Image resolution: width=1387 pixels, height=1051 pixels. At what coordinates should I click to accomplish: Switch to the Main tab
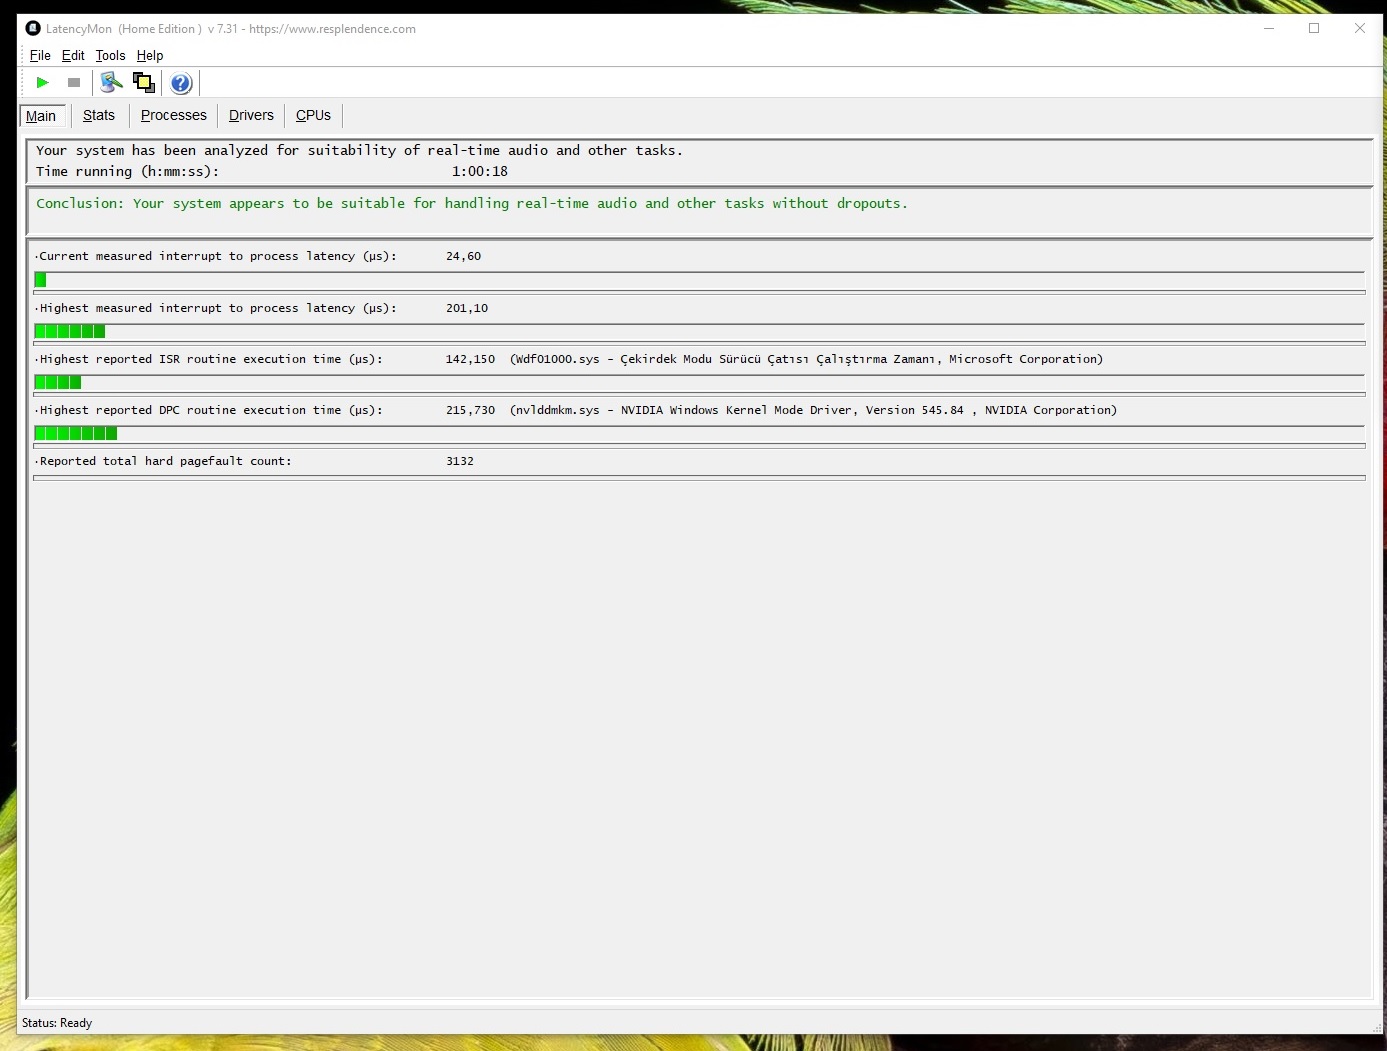pyautogui.click(x=42, y=116)
